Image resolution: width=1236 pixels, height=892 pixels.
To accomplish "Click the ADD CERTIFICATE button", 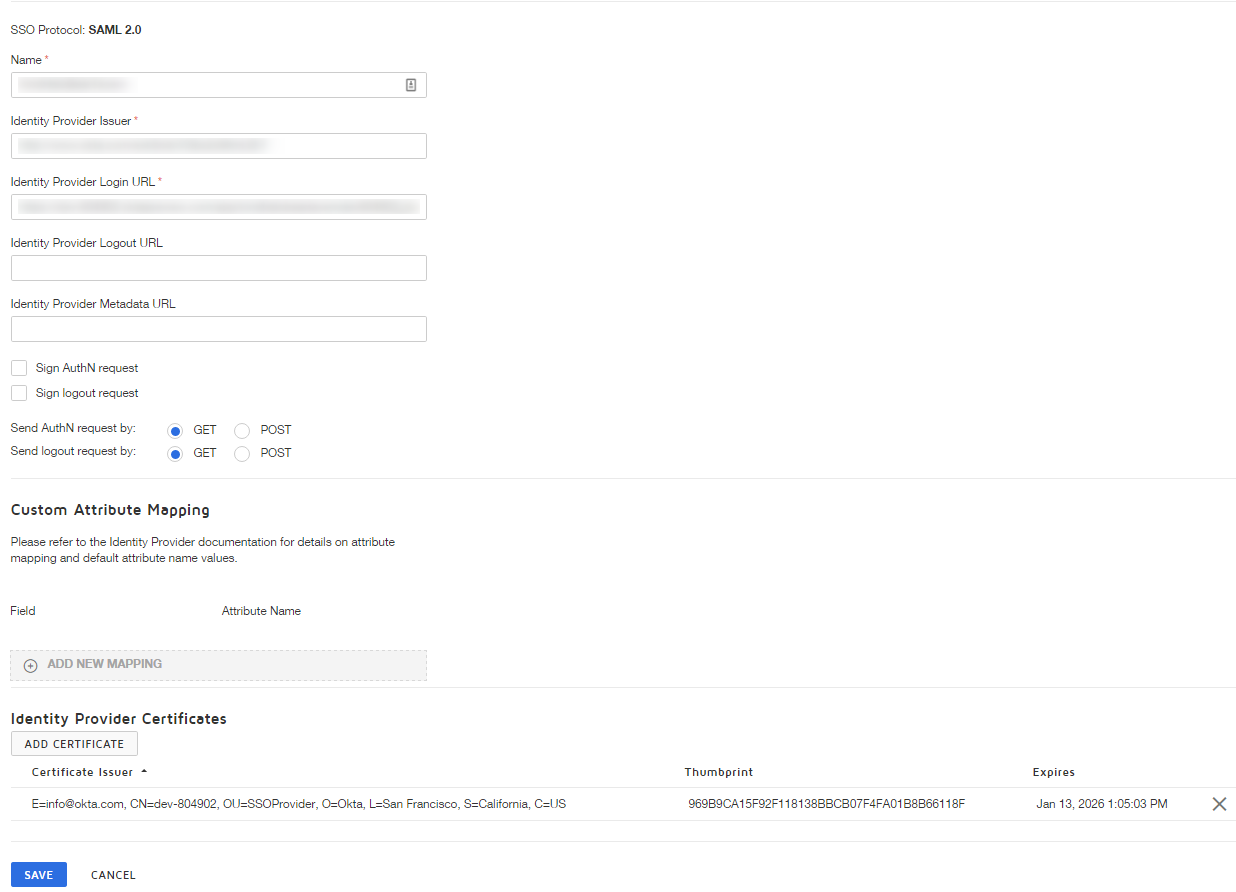I will (x=74, y=743).
